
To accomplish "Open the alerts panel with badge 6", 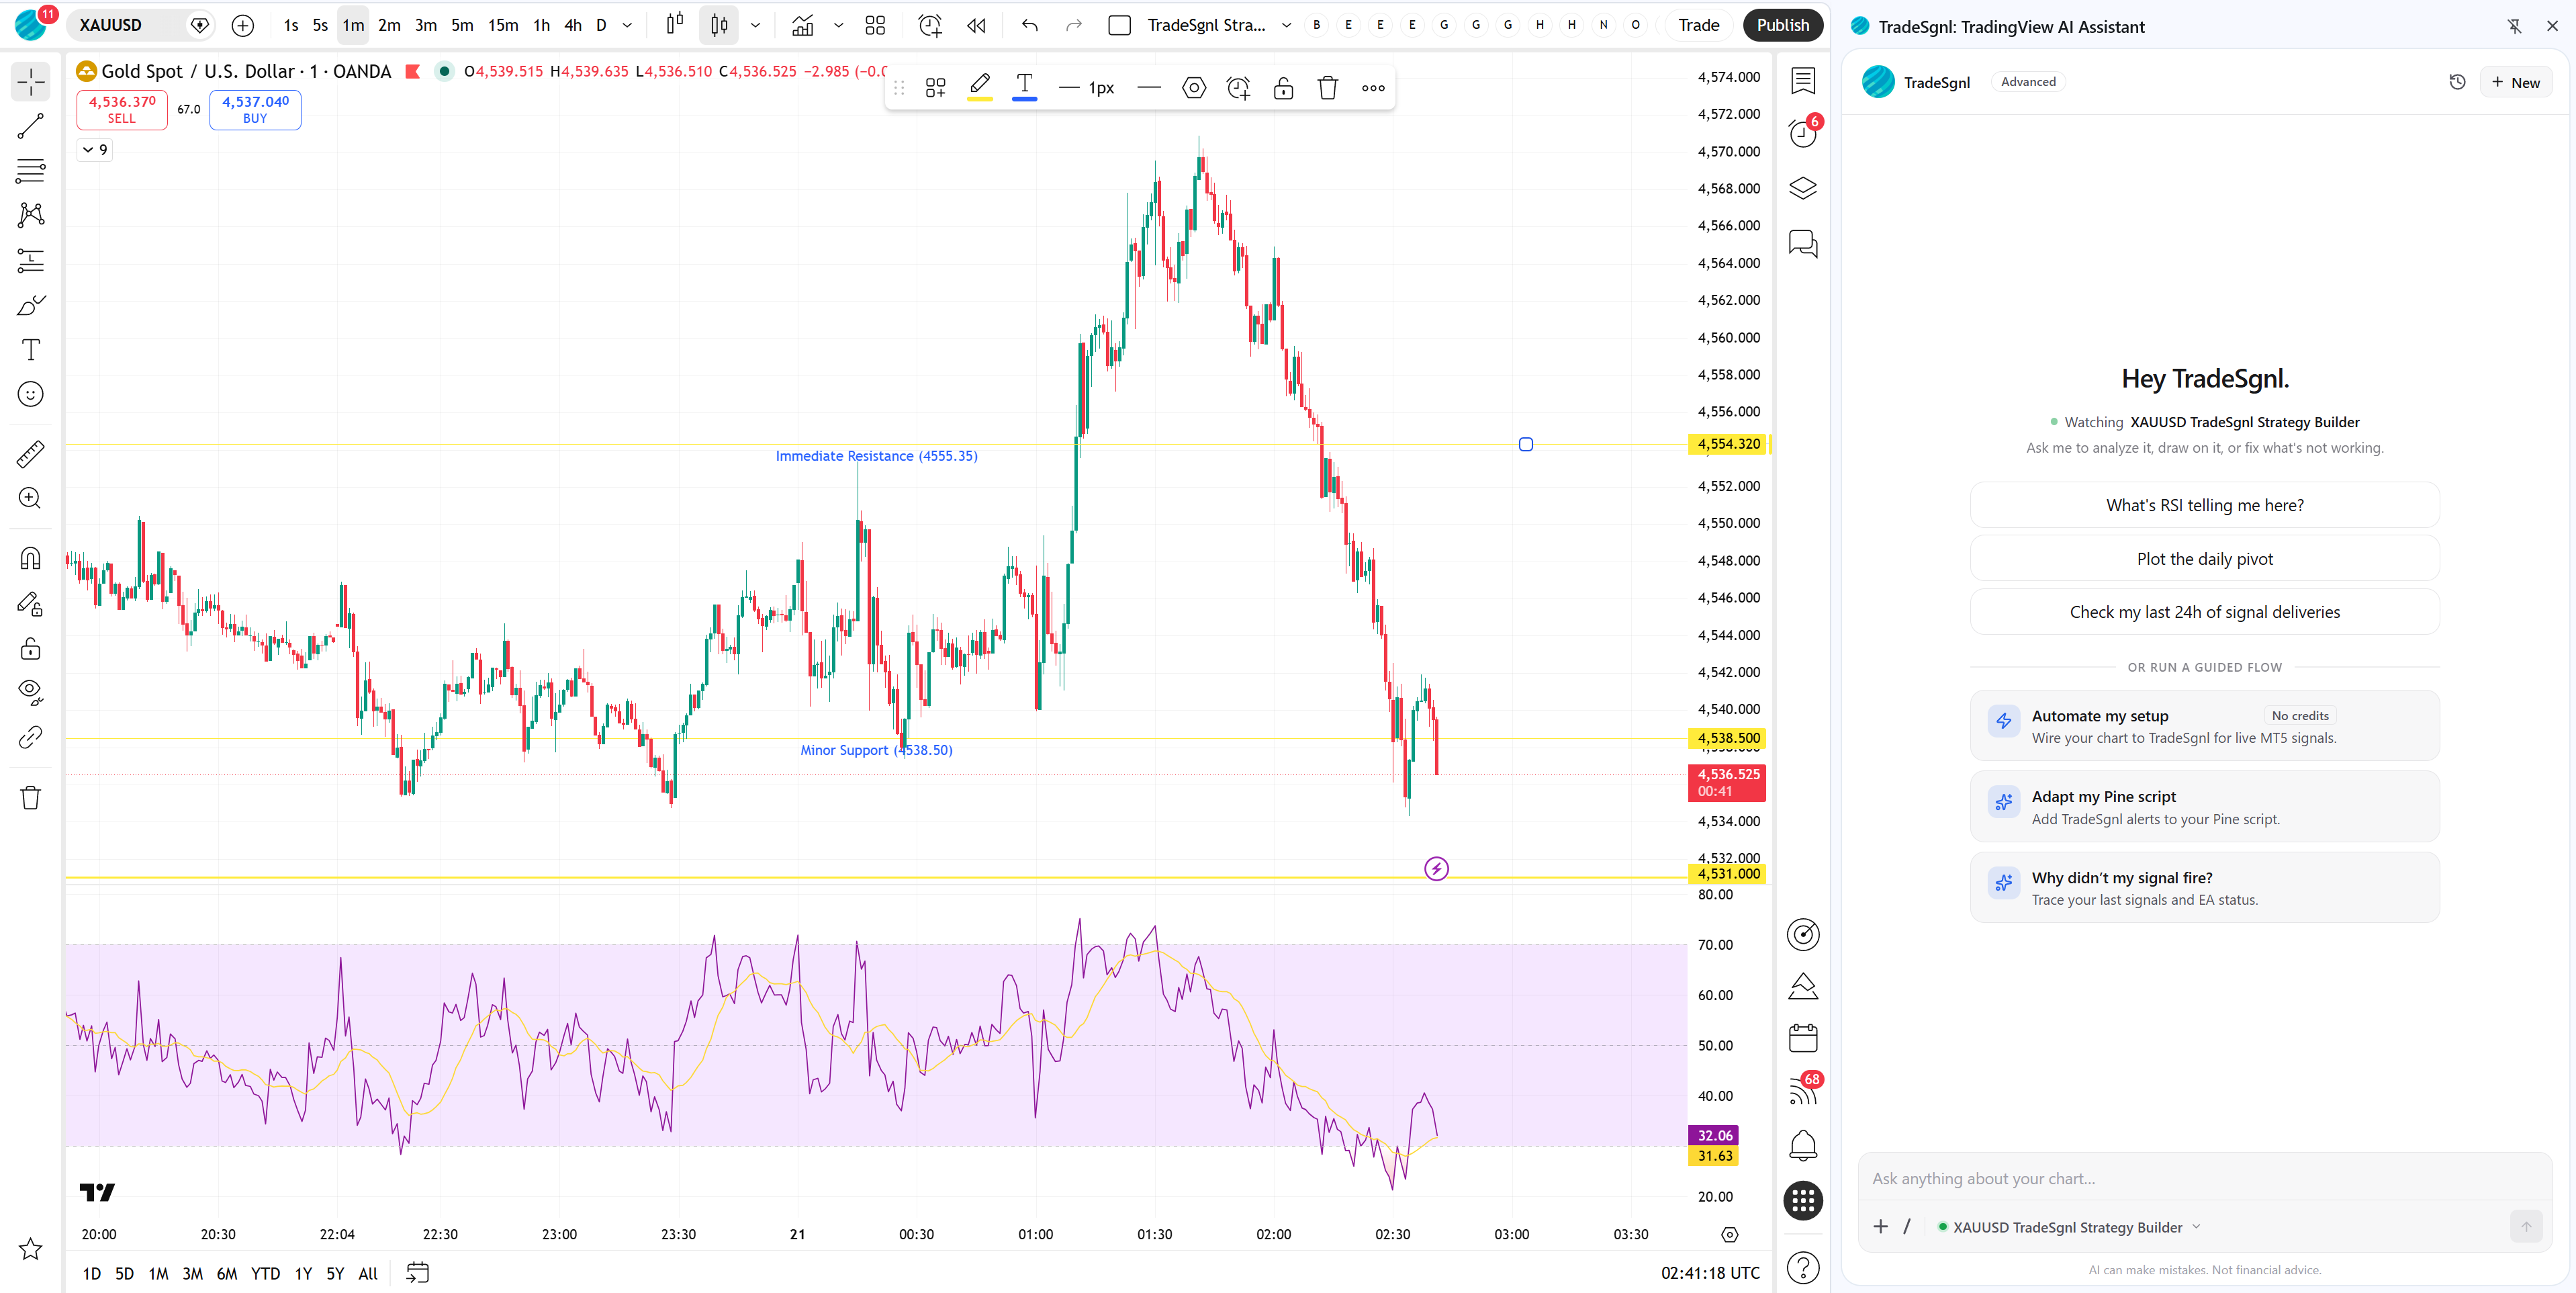I will coord(1803,133).
